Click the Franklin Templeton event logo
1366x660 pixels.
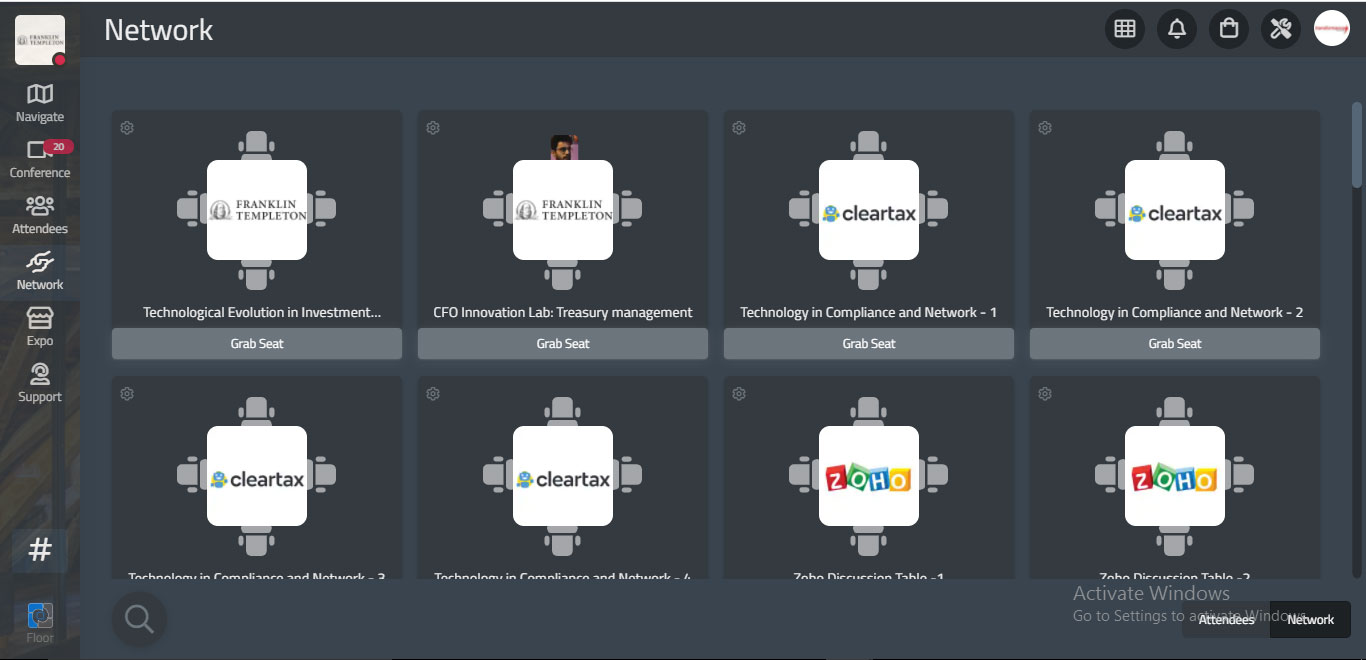pyautogui.click(x=40, y=40)
